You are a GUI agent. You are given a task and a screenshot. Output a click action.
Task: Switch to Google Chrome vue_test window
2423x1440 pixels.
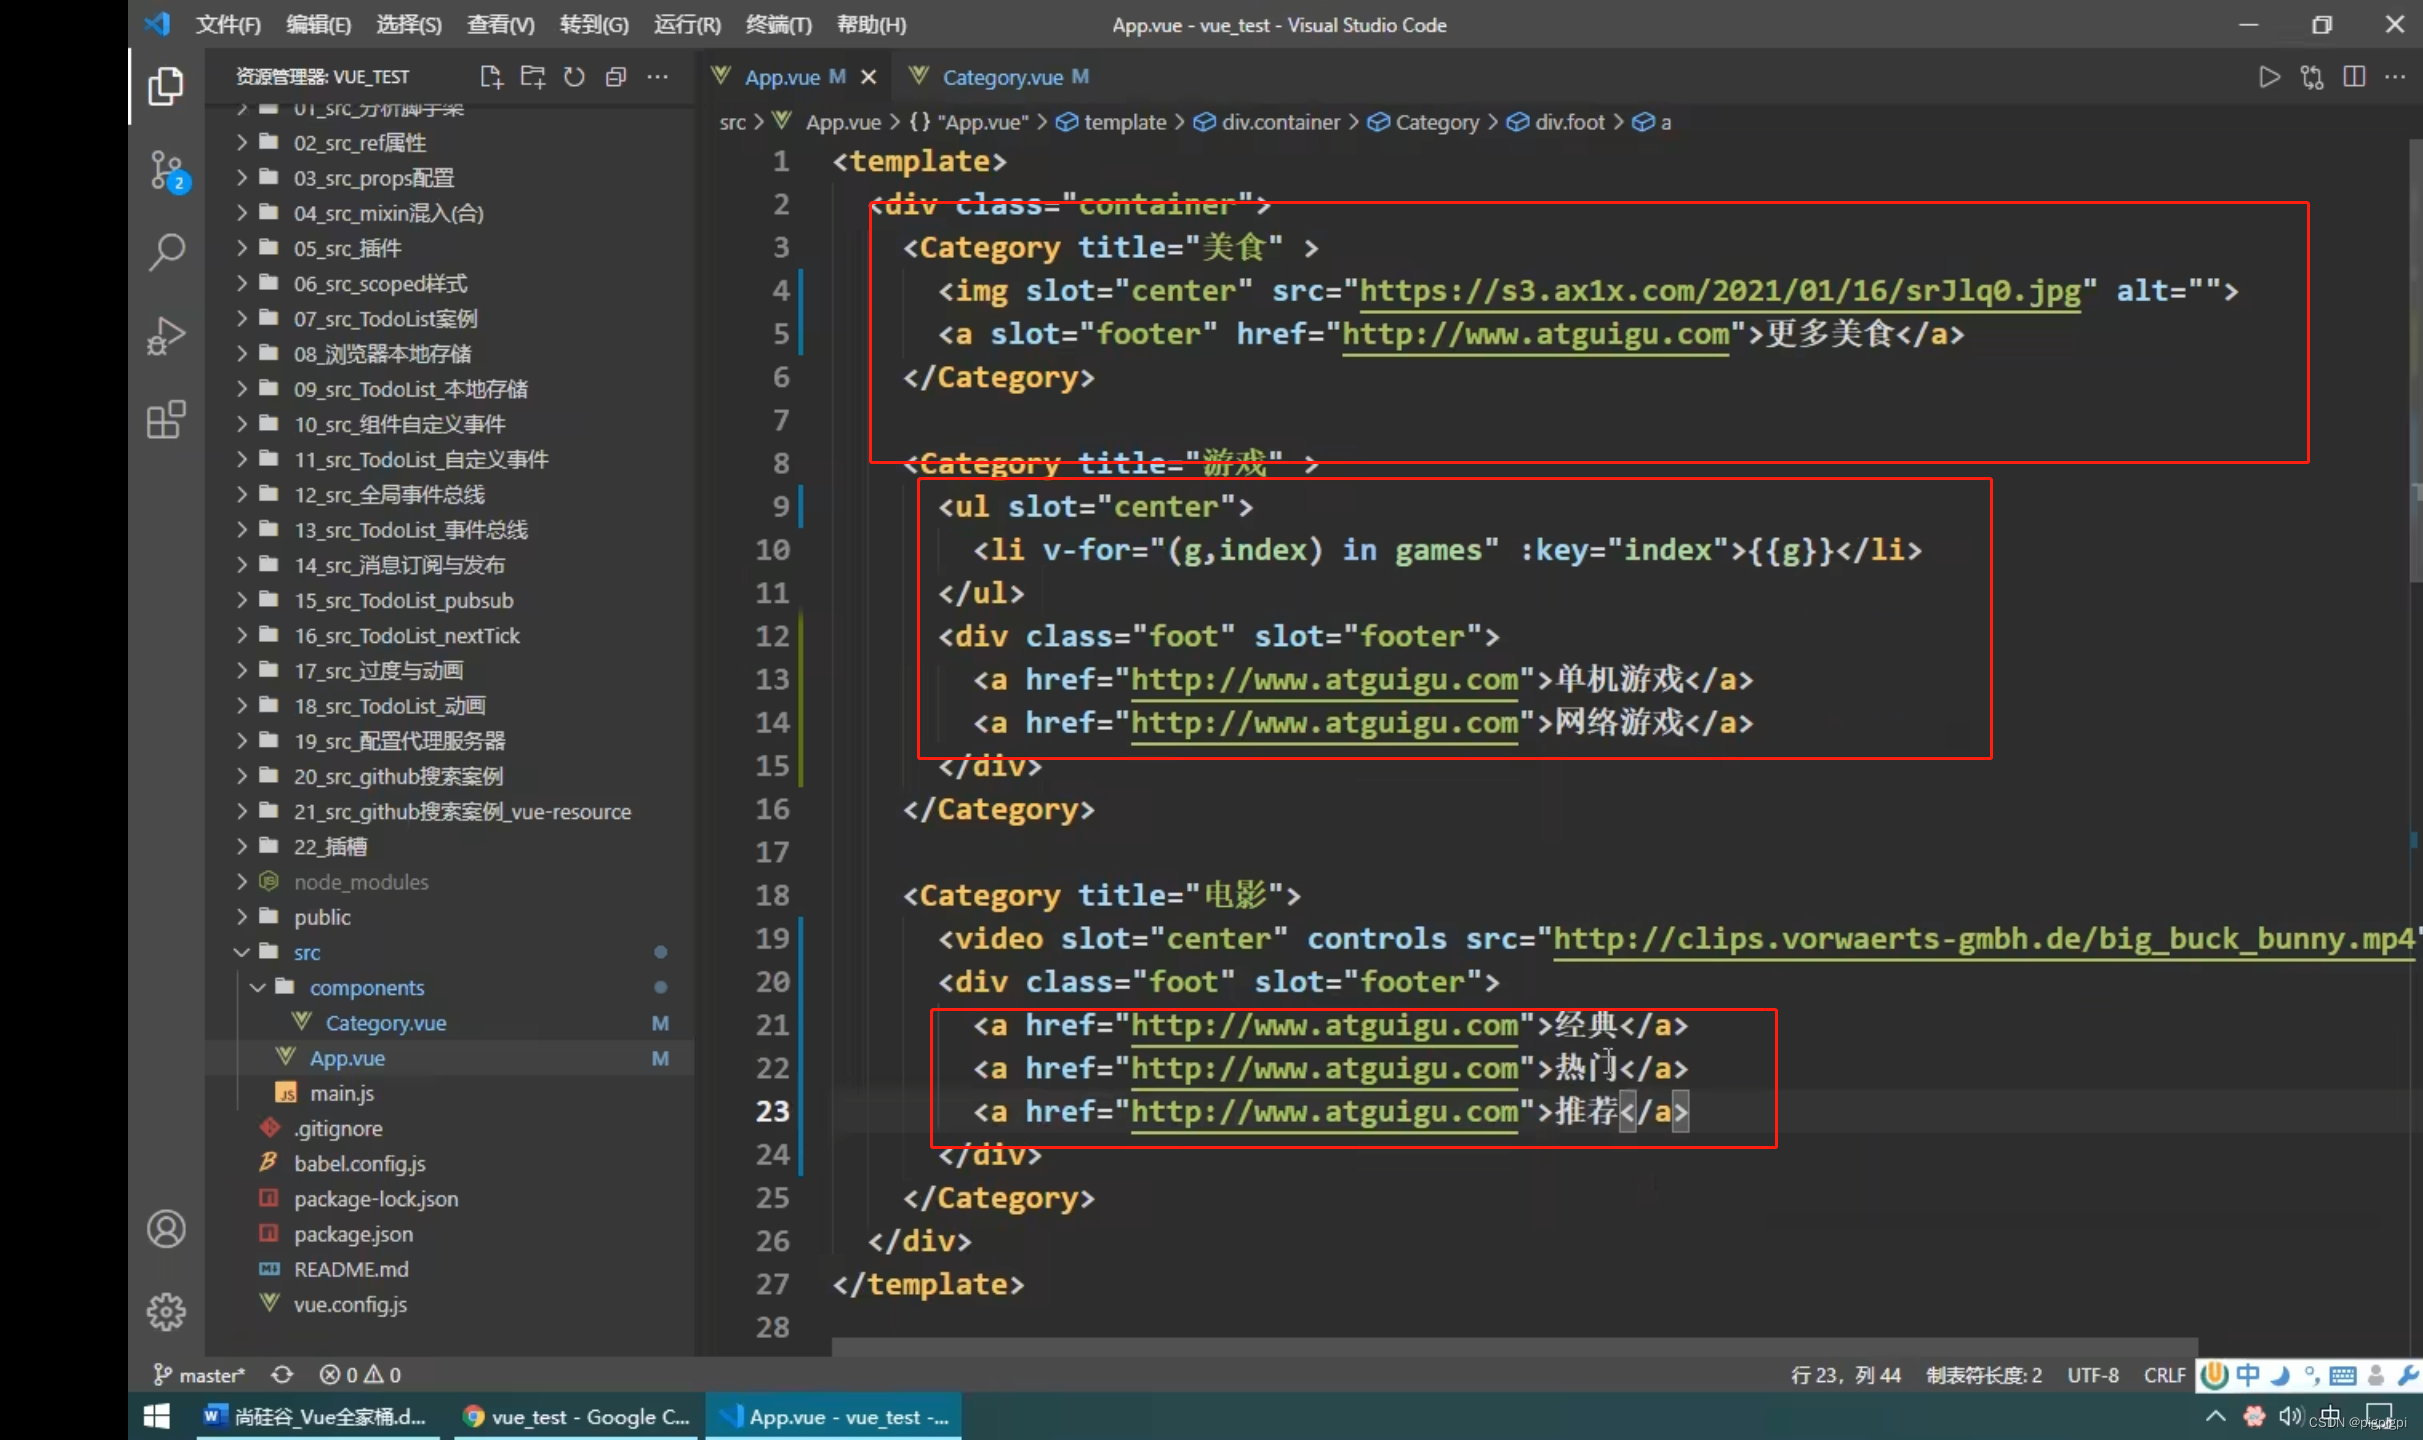tap(576, 1416)
